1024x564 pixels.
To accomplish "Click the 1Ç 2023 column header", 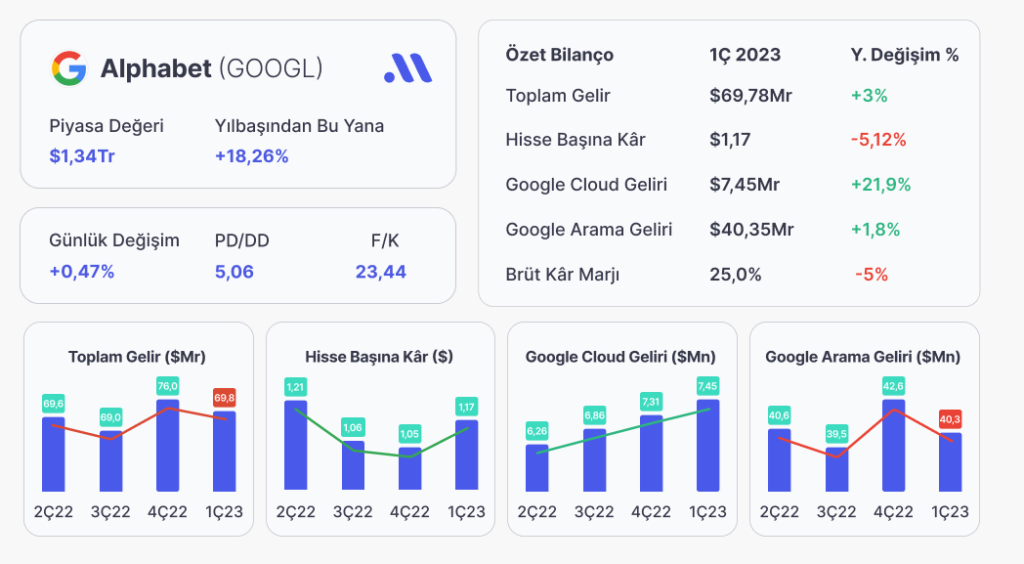I will (745, 55).
